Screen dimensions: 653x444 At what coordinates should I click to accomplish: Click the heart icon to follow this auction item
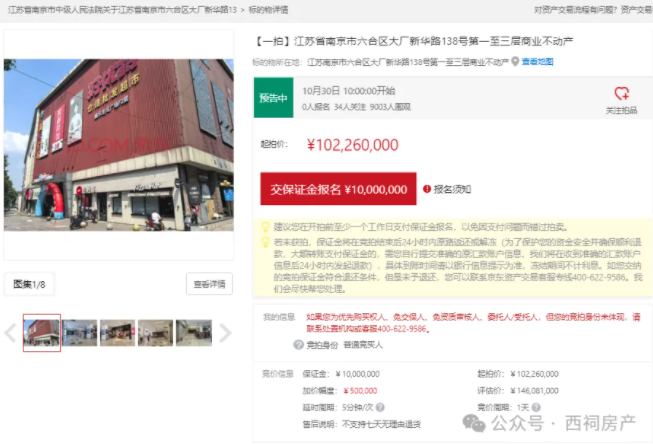(621, 93)
